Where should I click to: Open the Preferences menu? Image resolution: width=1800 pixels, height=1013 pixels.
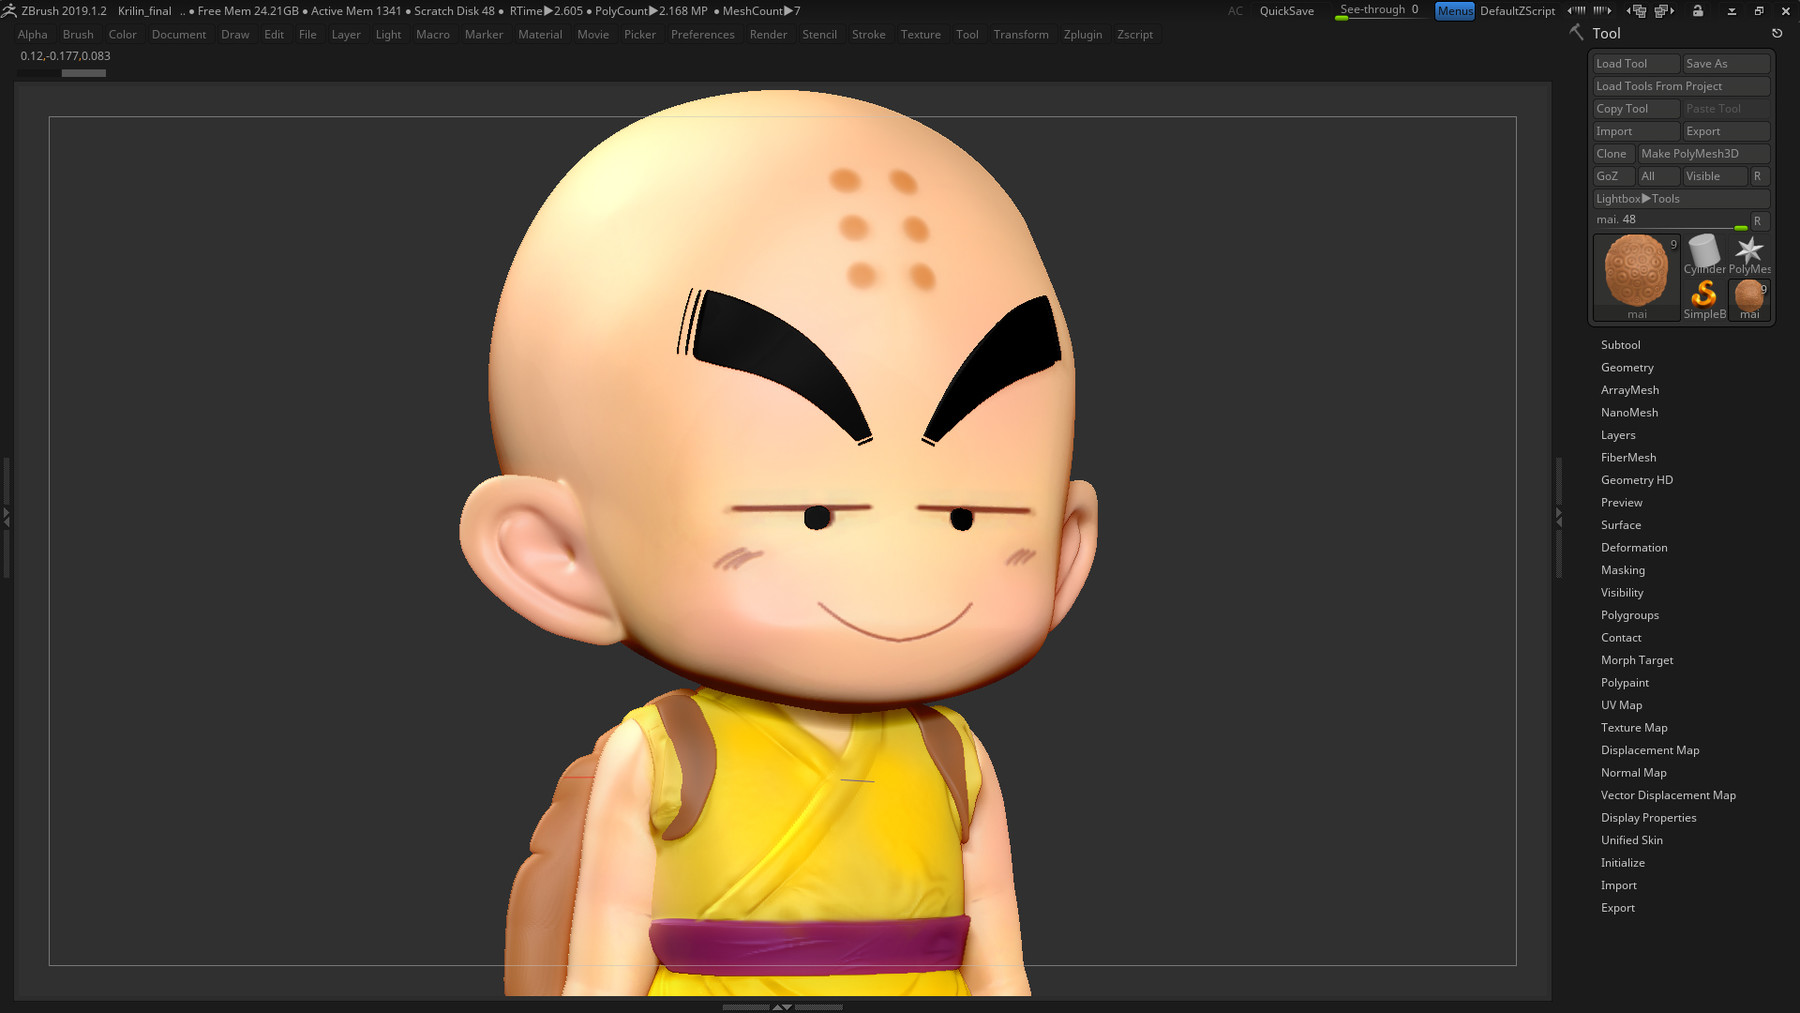(x=703, y=35)
